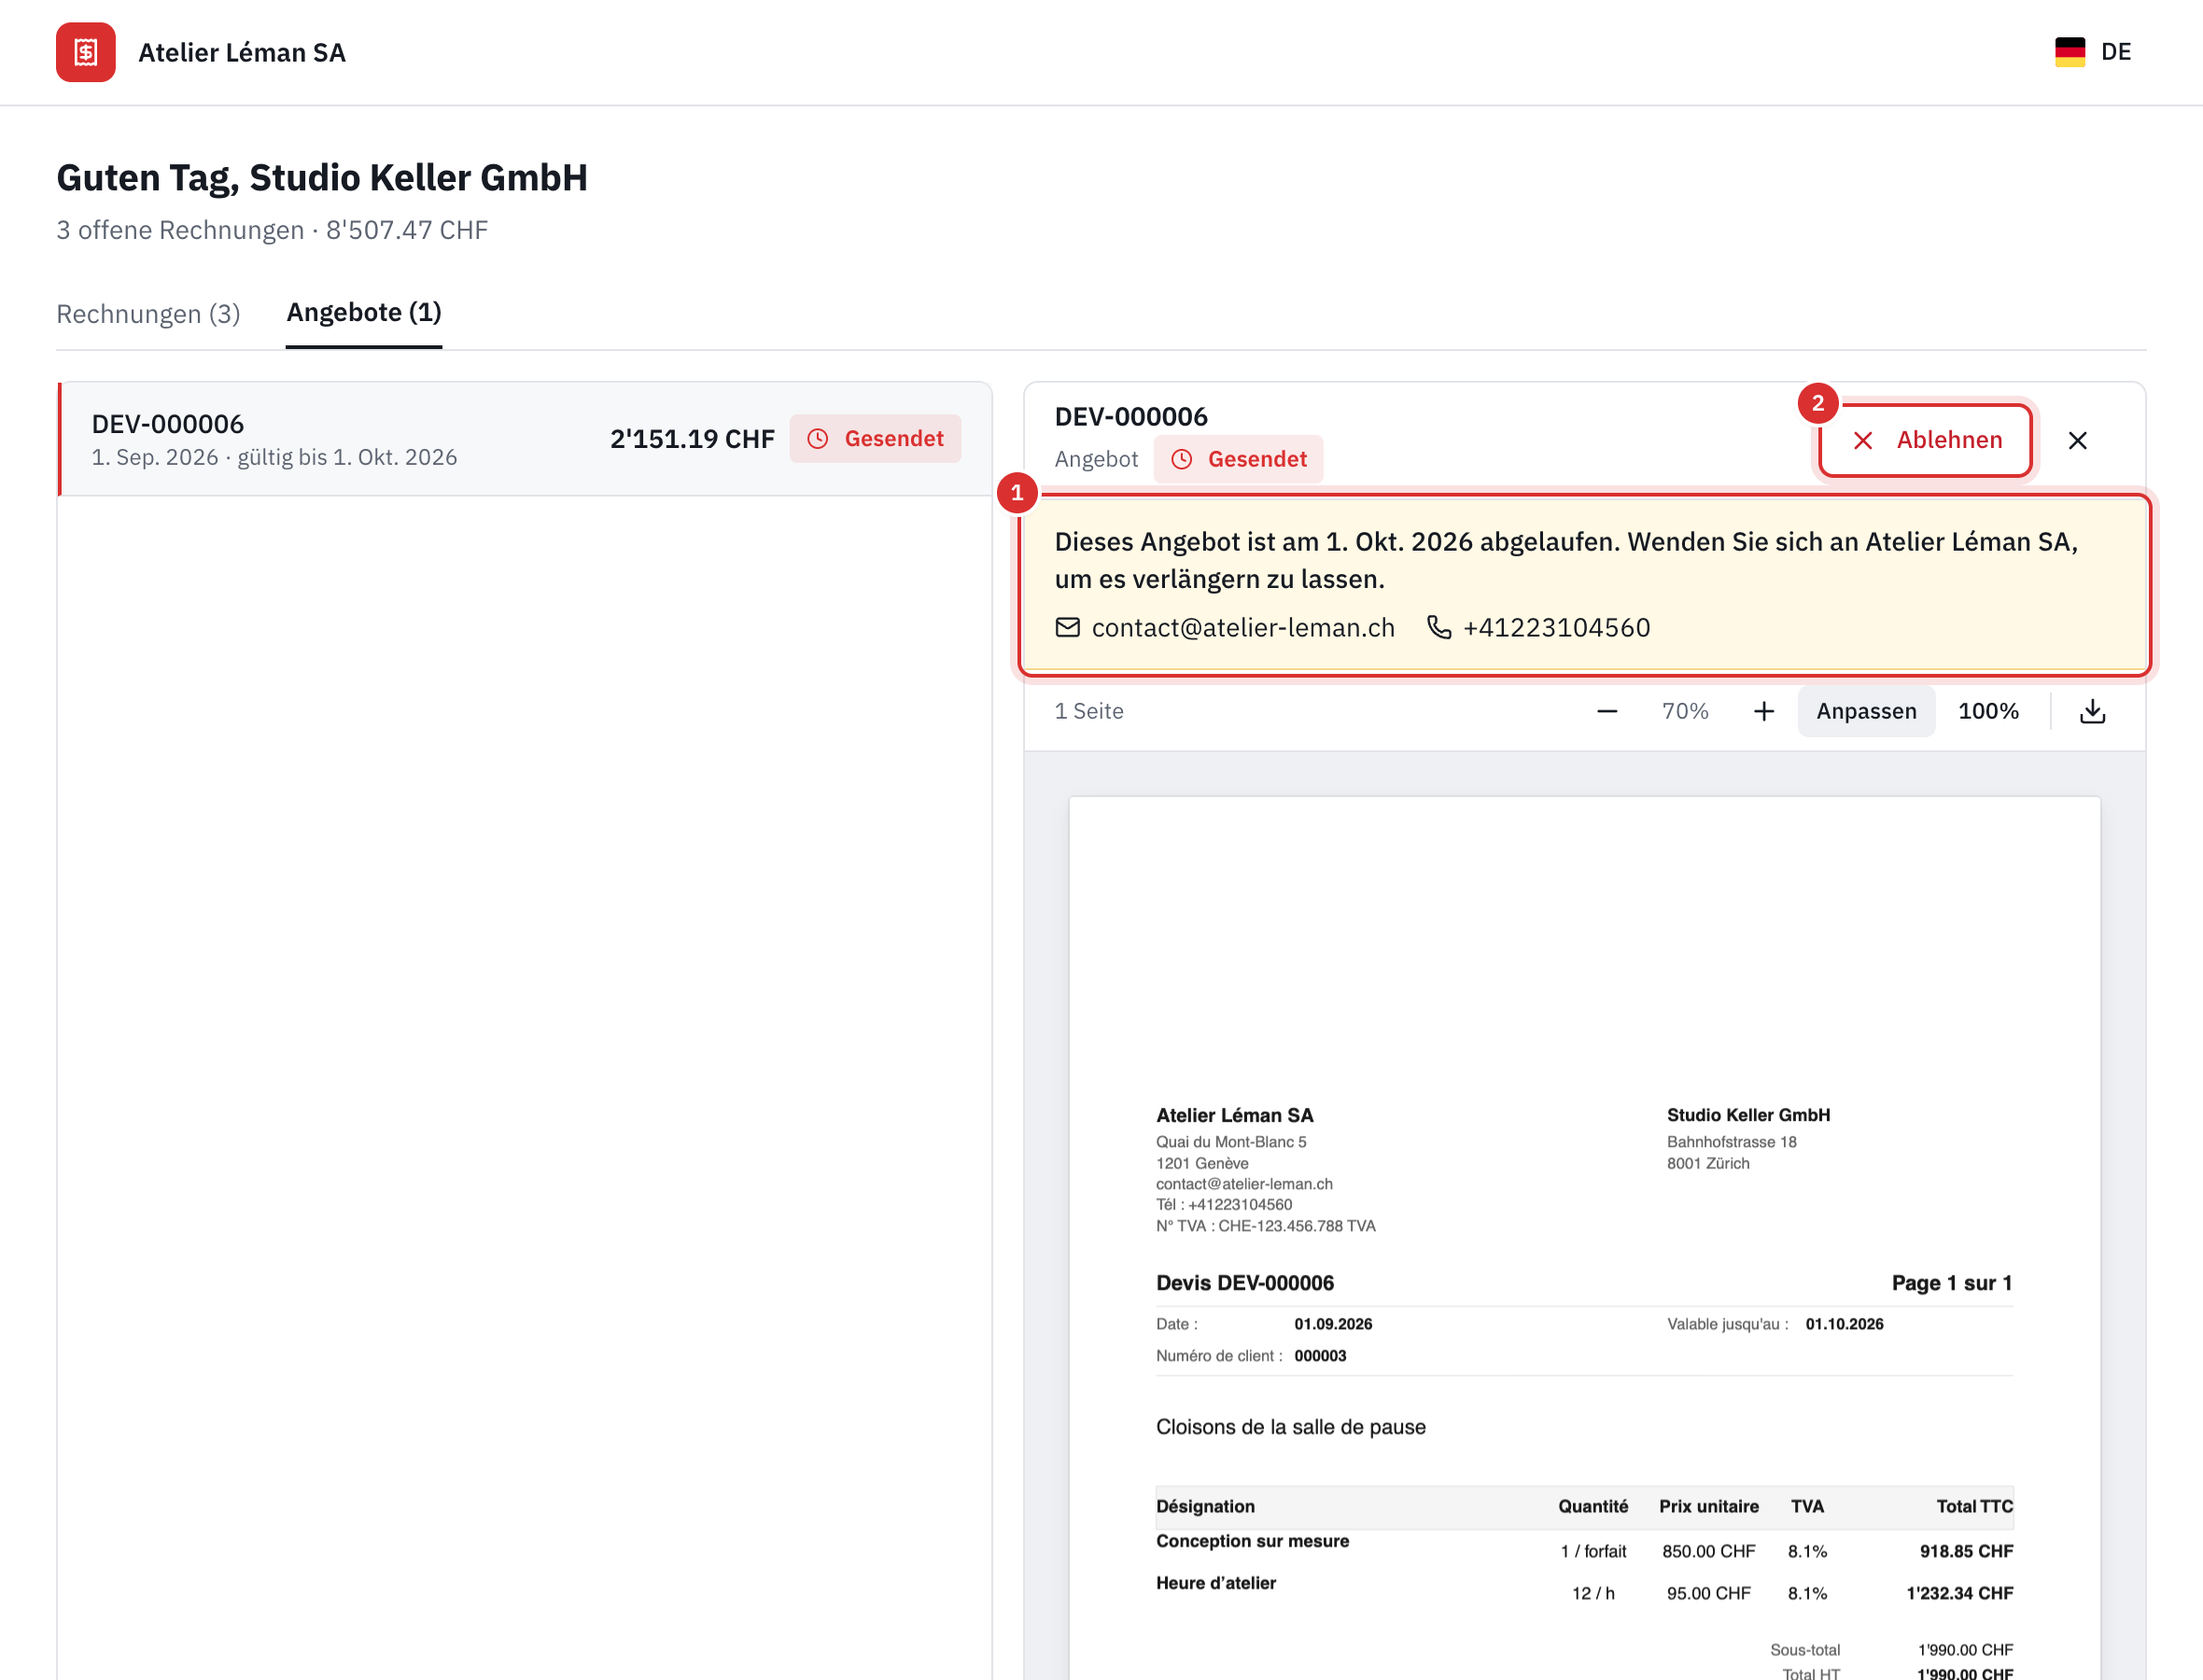Click "Guten Tag, Studio Keller GmbH" heading
This screenshot has height=1680, width=2203.
click(x=322, y=178)
